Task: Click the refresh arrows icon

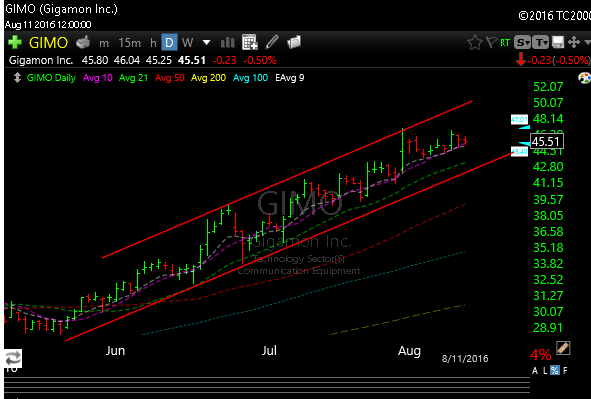Action: [13, 358]
